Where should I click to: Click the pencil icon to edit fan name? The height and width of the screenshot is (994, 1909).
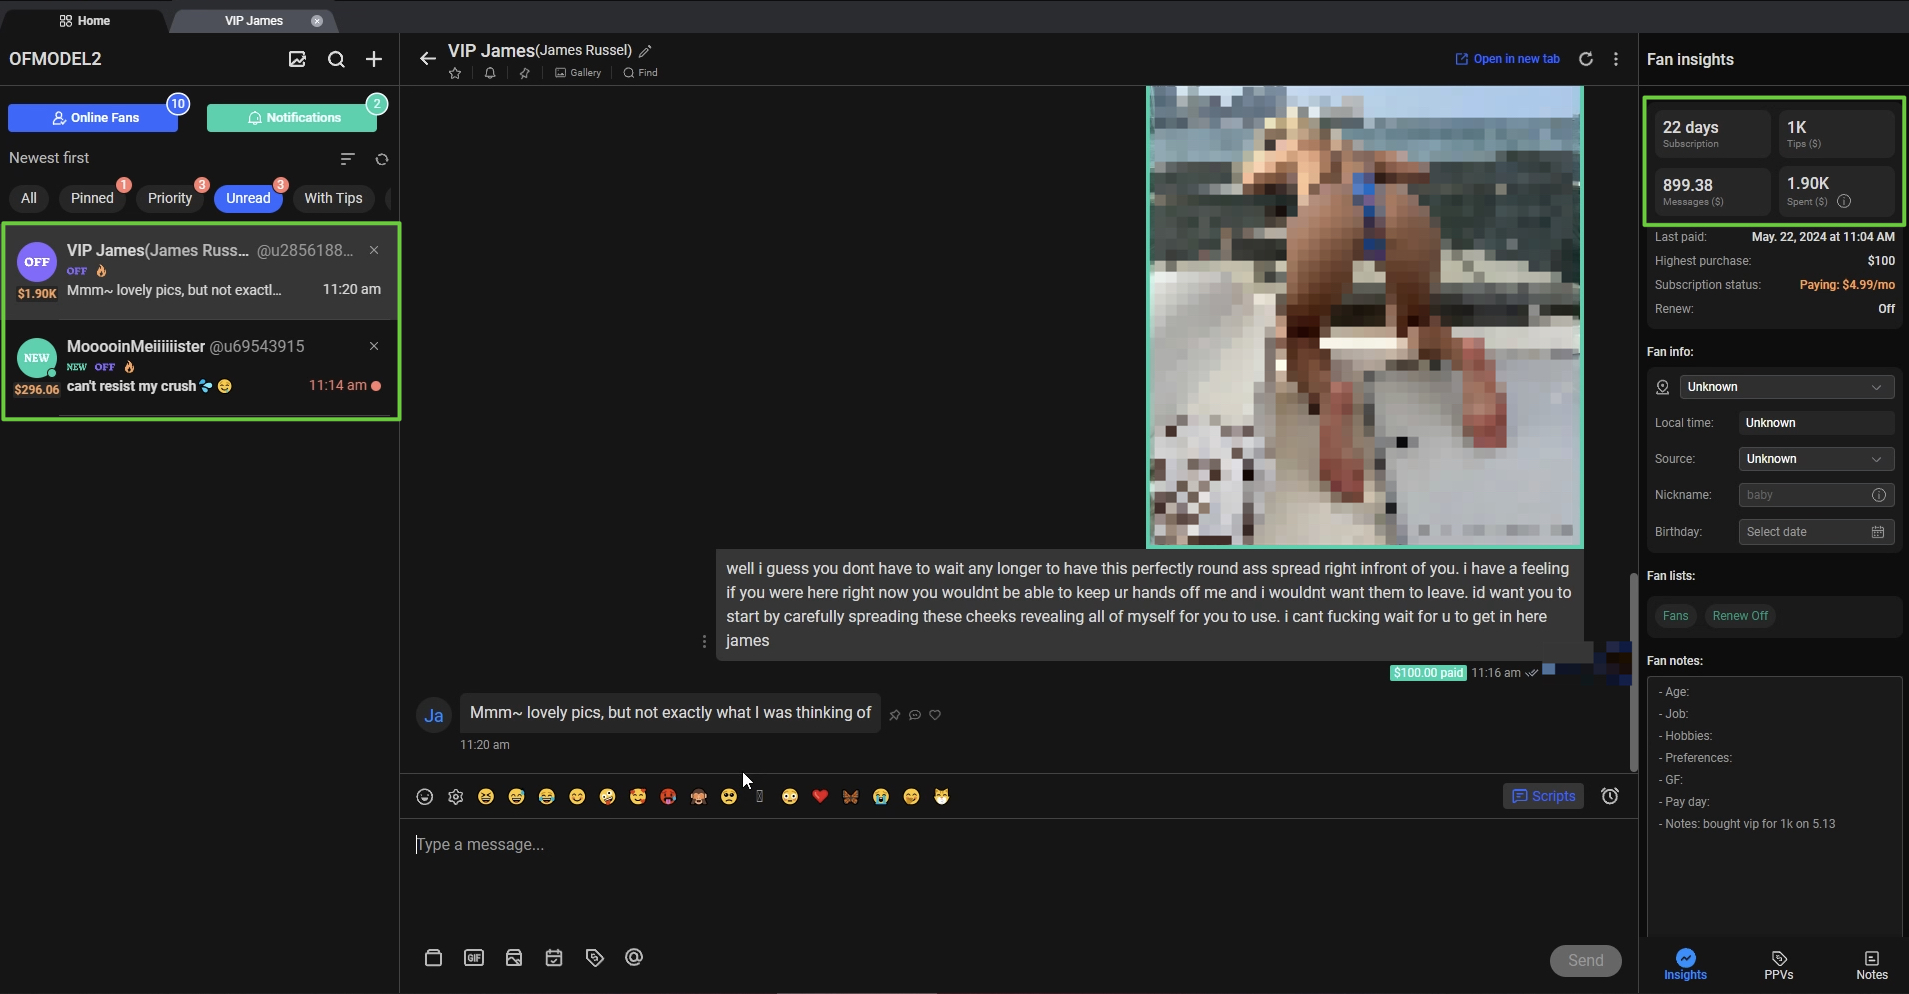tap(646, 51)
